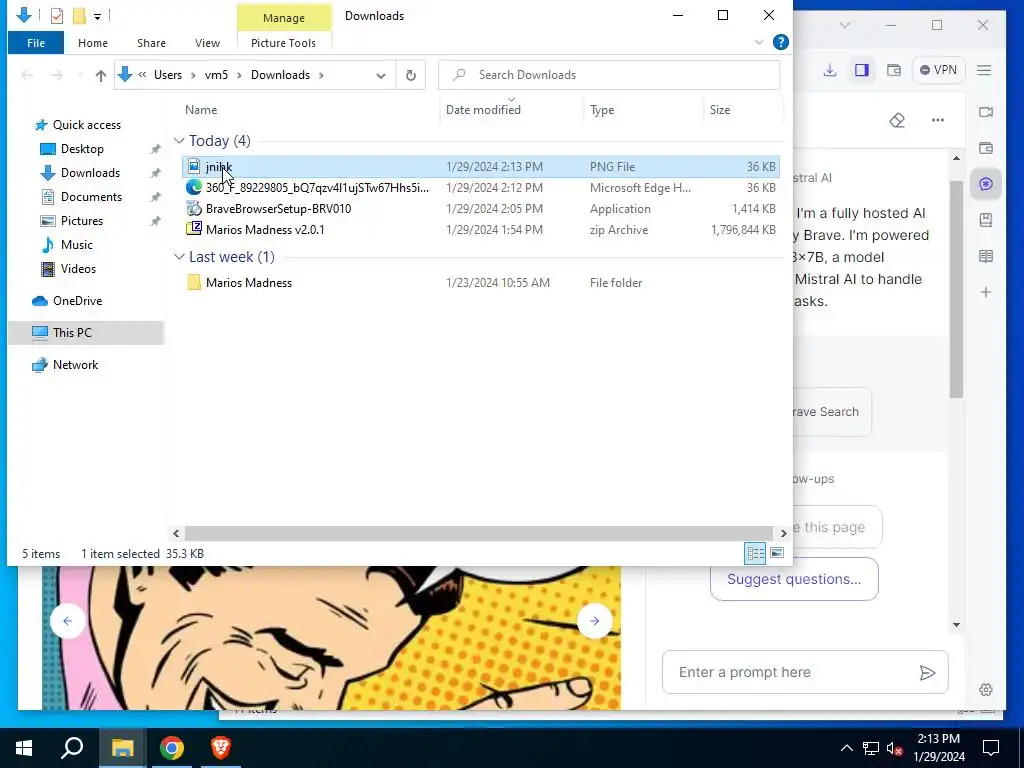Click the Properties checkmark quick-access icon
This screenshot has width=1024, height=768.
coord(57,16)
